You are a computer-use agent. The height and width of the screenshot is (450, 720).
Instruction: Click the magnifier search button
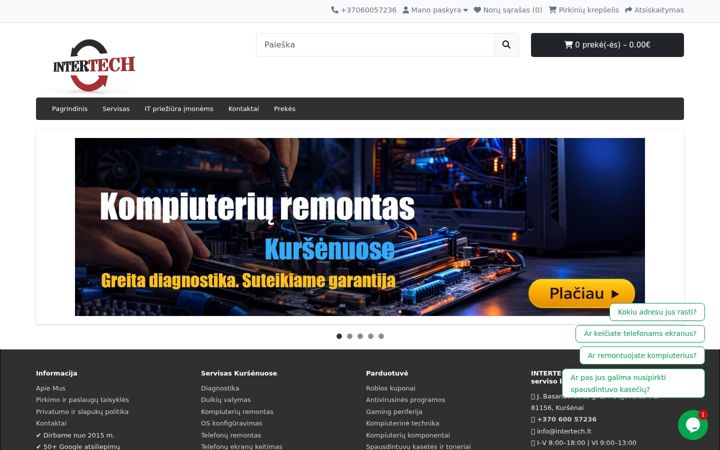click(x=506, y=45)
